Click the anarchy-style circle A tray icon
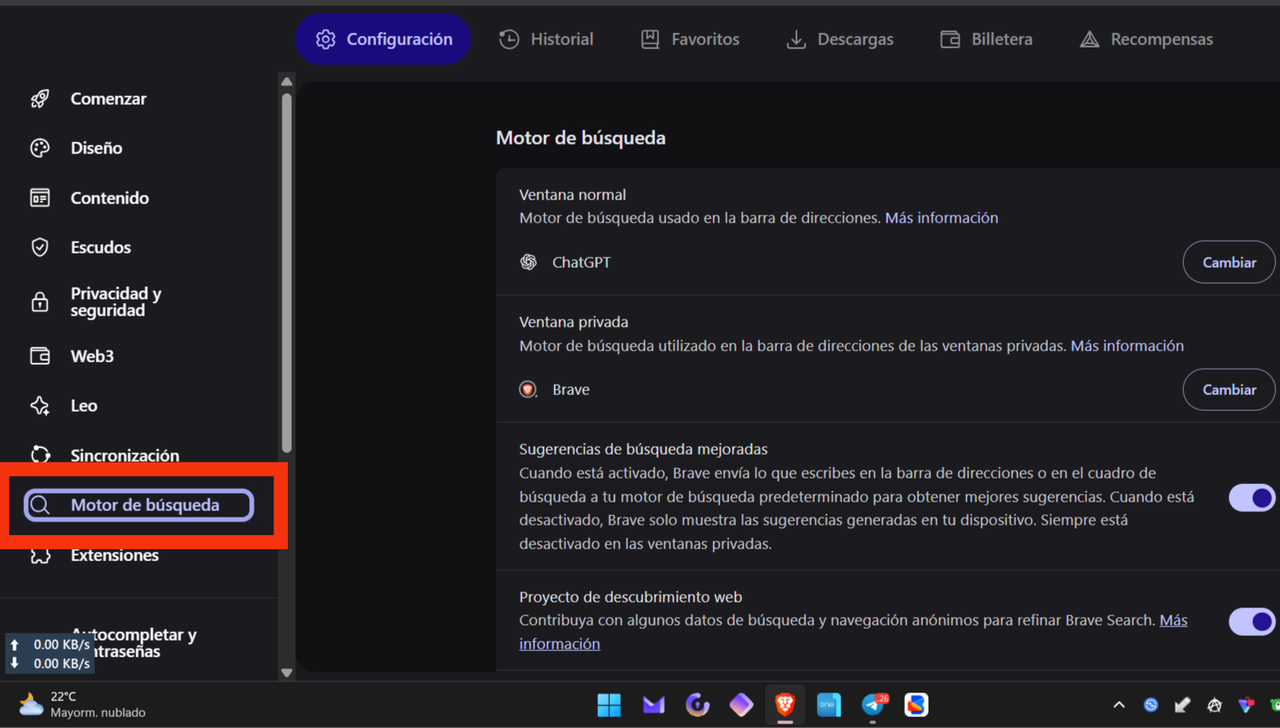The height and width of the screenshot is (728, 1280). coord(1214,705)
